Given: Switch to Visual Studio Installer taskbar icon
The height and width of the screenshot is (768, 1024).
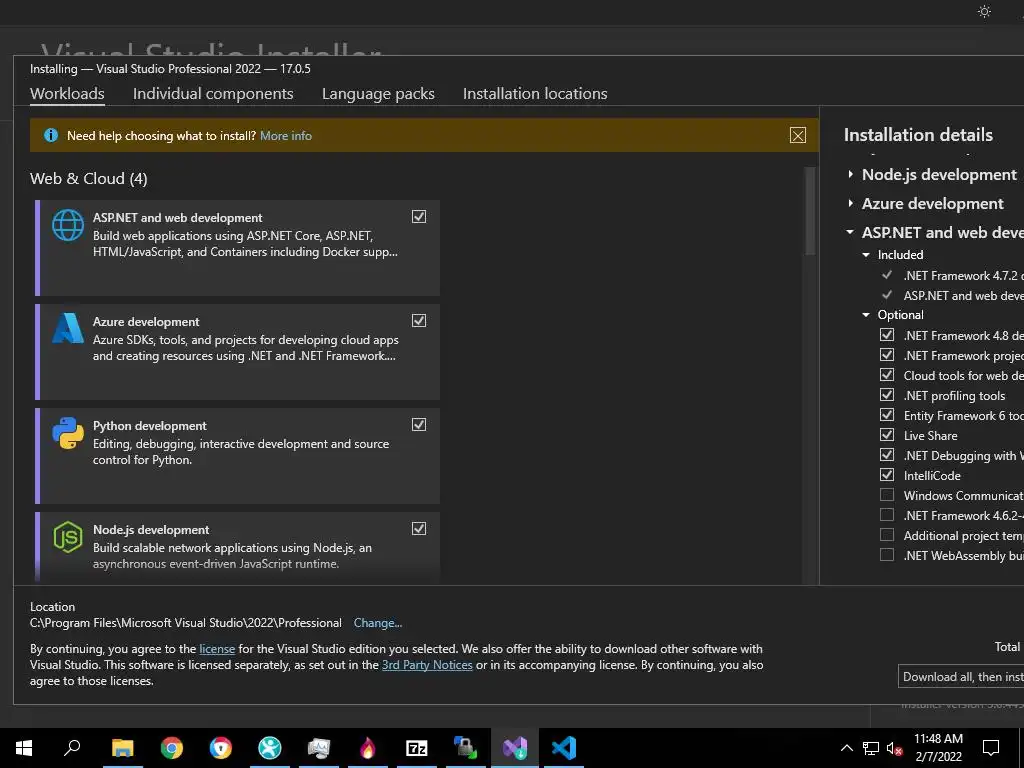Looking at the screenshot, I should coord(515,748).
